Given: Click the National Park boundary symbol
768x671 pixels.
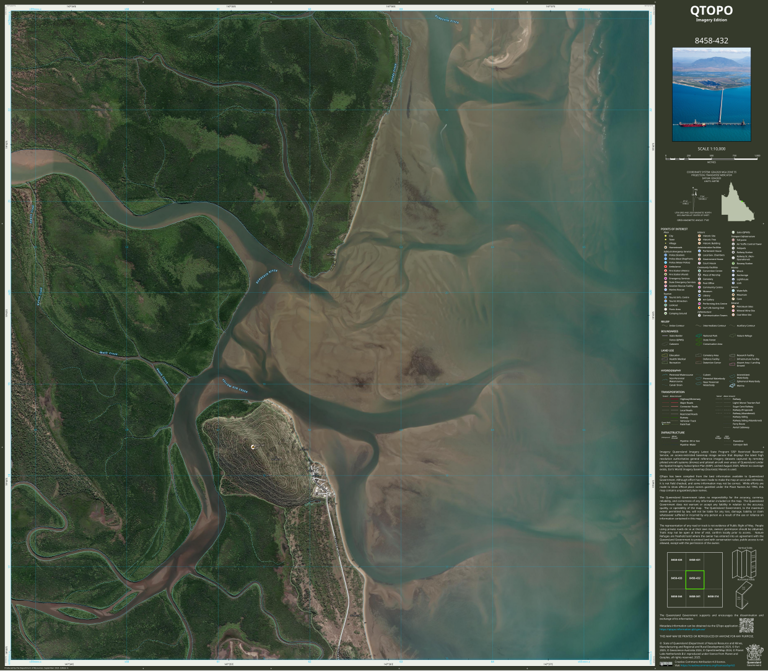Looking at the screenshot, I should [698, 336].
